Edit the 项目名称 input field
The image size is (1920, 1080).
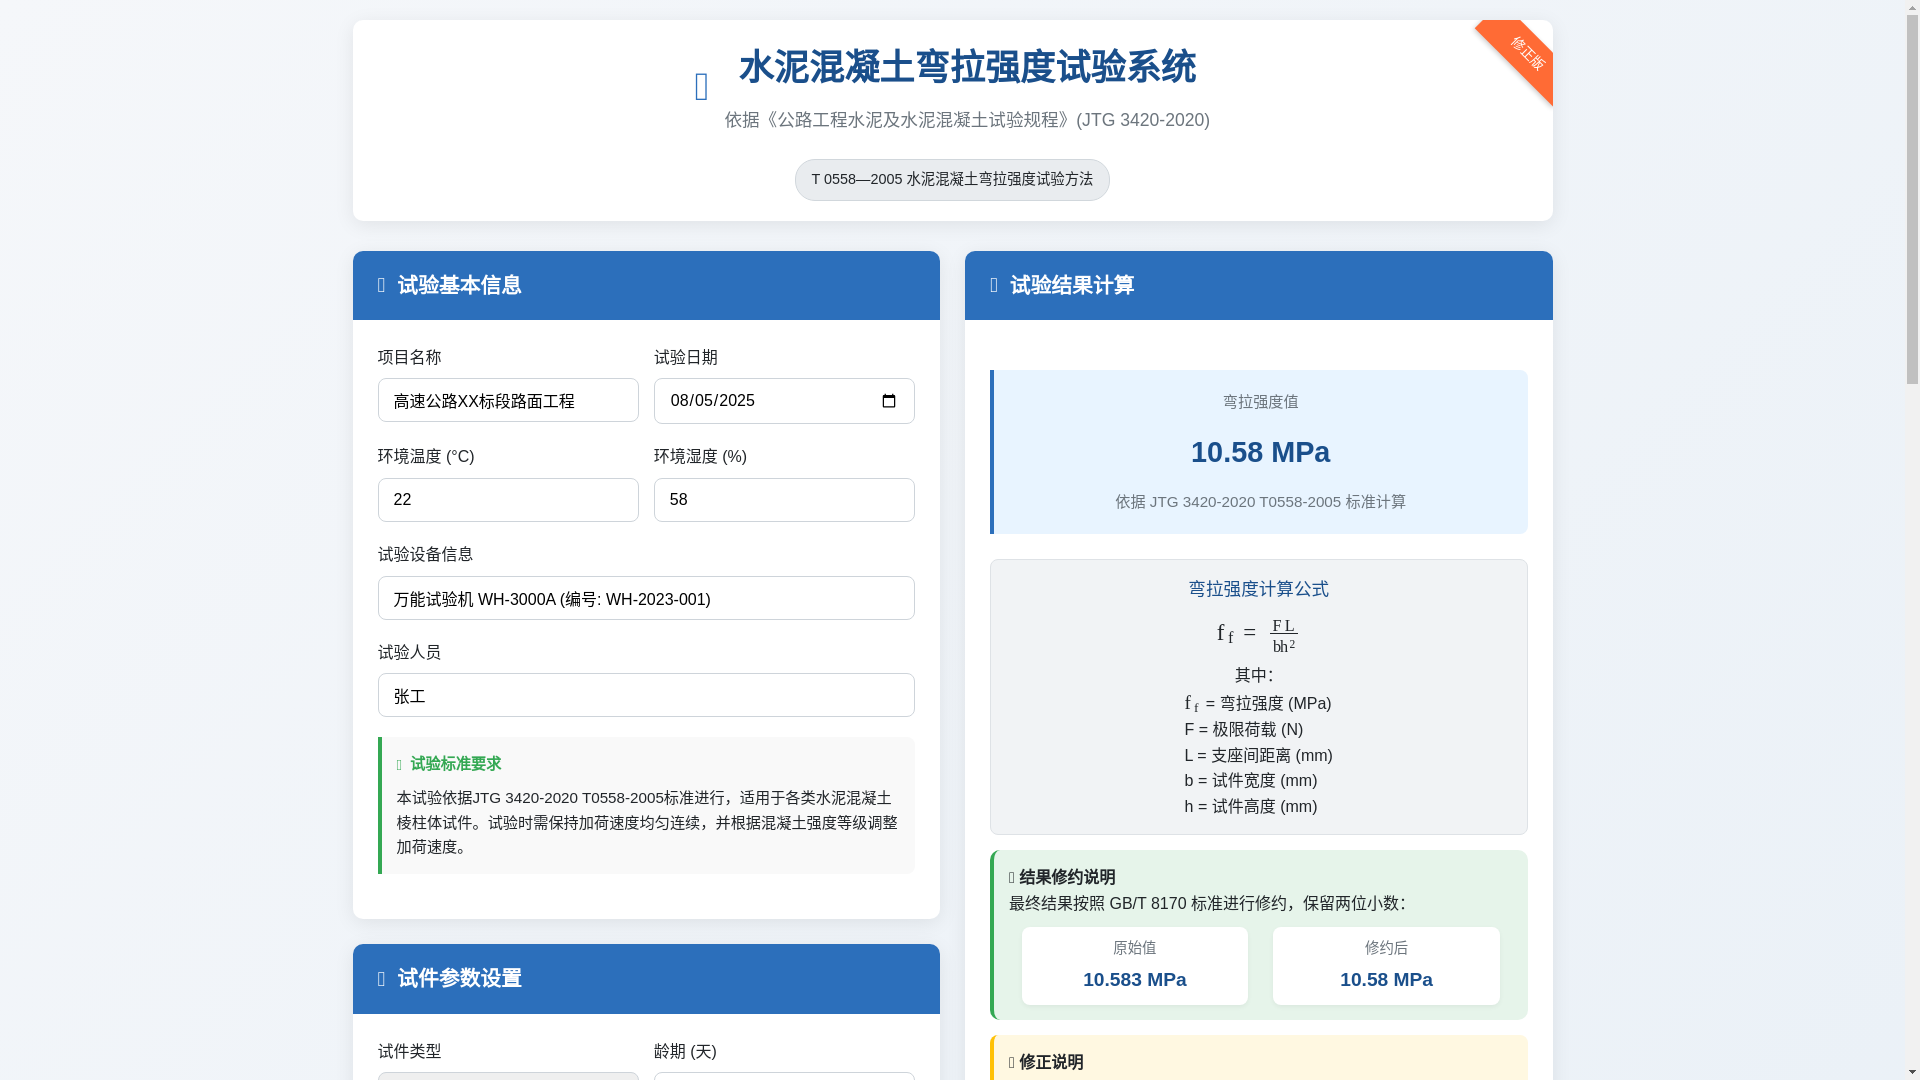pos(508,400)
